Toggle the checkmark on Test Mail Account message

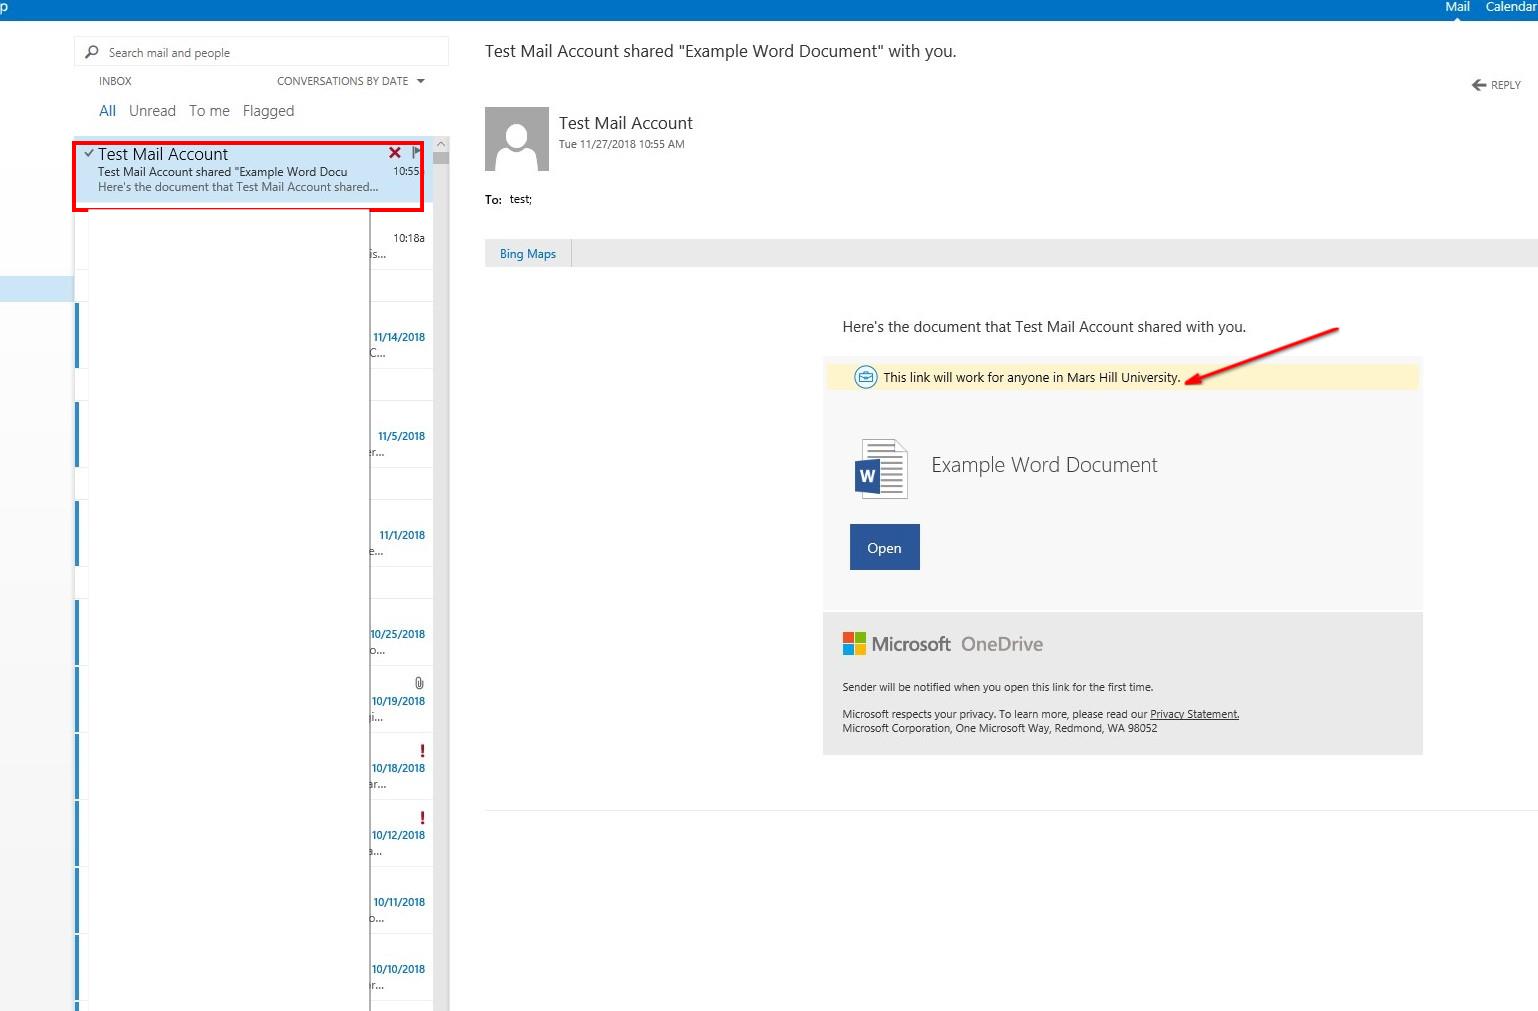89,153
